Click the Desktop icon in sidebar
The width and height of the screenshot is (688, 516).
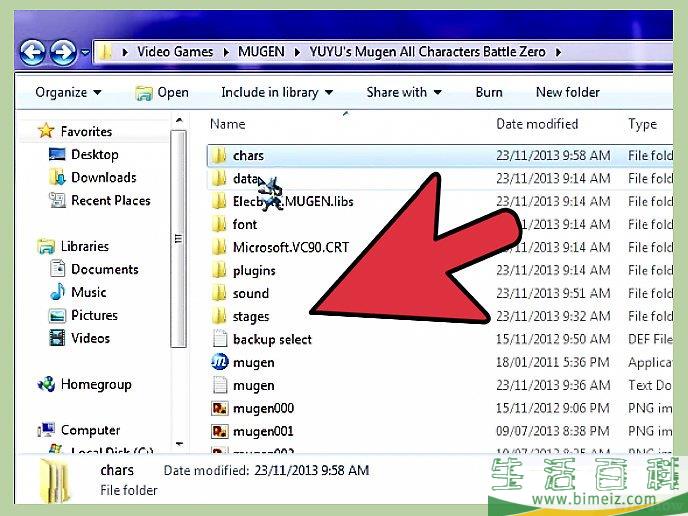57,154
